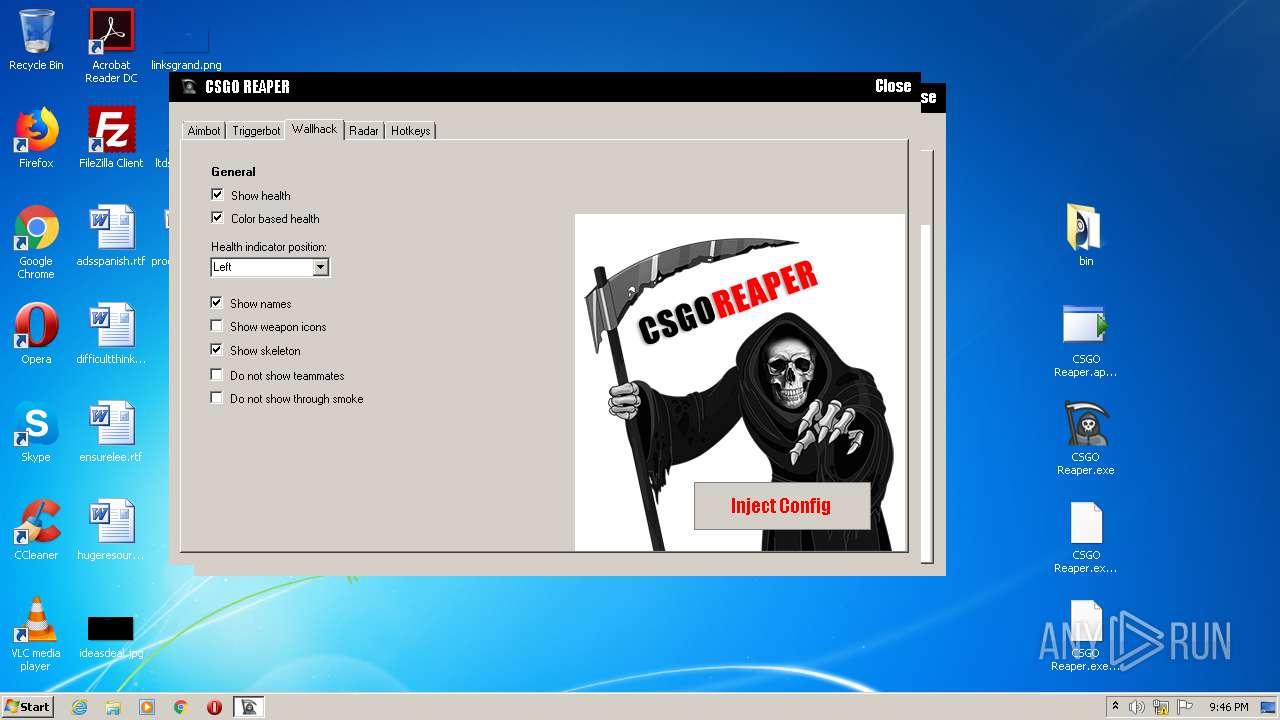
Task: Open ideasdeal.jpg image file
Action: pos(111,638)
